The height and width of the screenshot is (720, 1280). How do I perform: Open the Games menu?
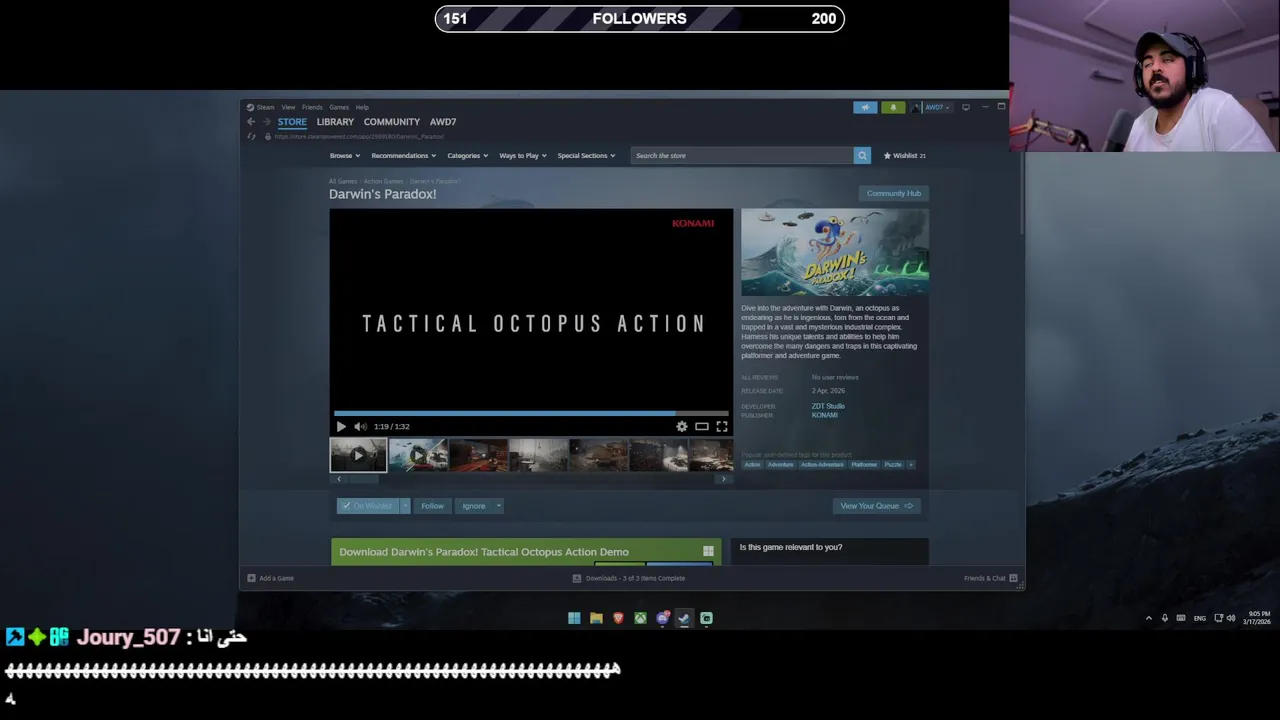[339, 107]
